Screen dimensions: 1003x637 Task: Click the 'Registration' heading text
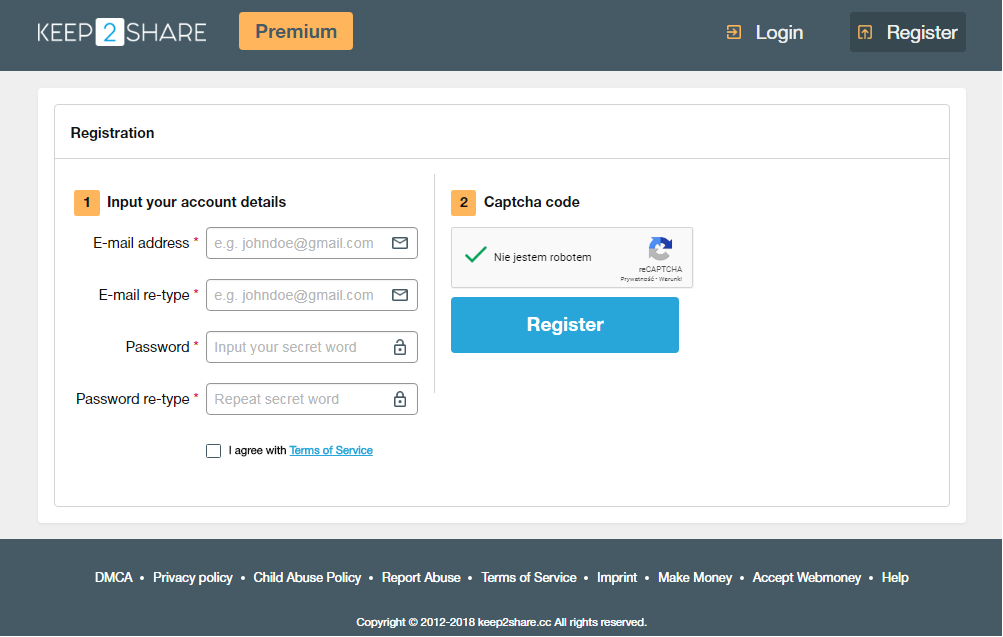coord(112,133)
